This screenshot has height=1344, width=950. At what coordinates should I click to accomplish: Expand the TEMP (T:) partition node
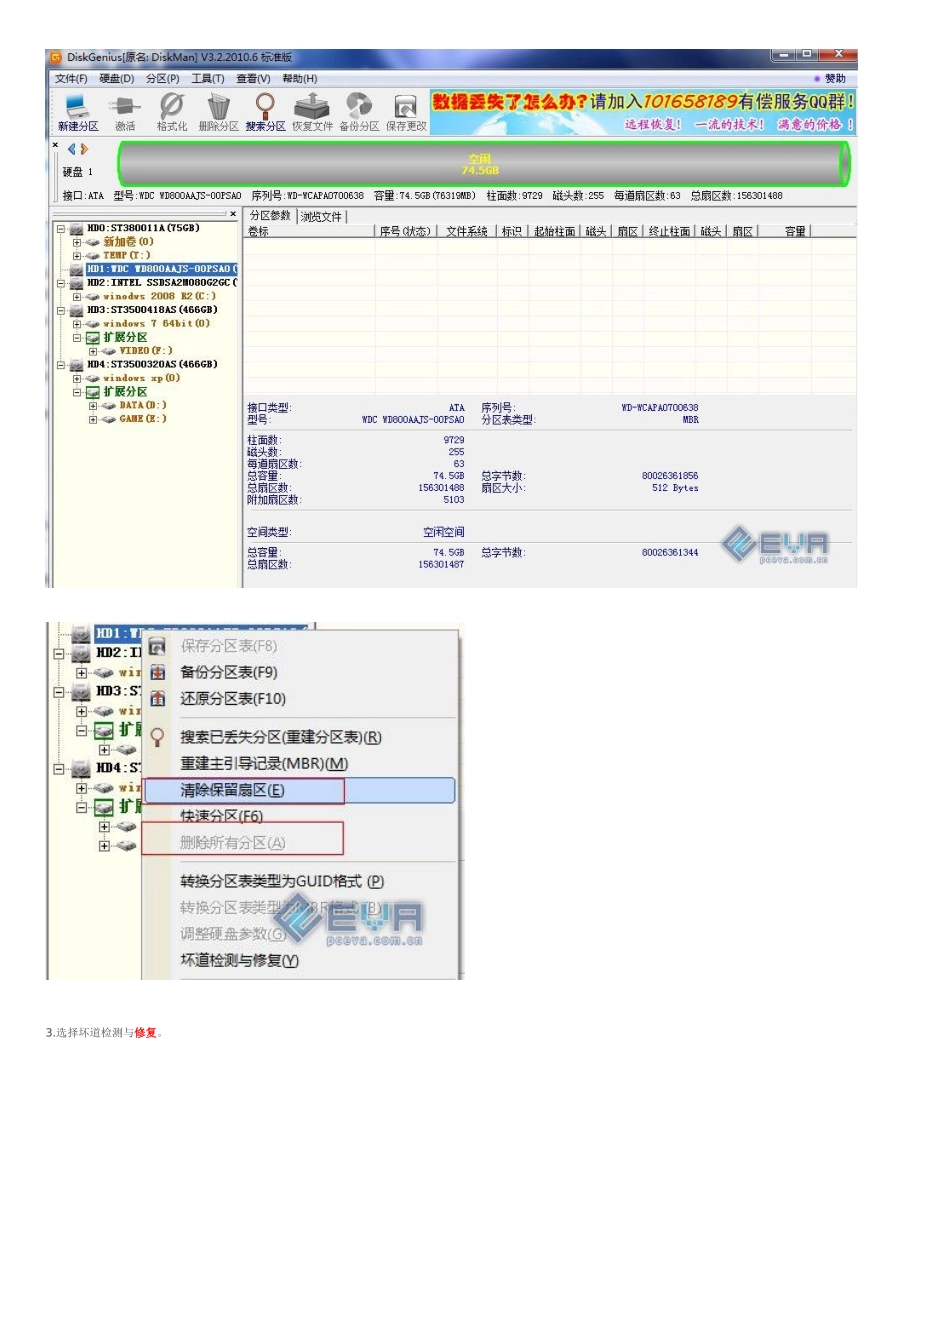tap(77, 256)
